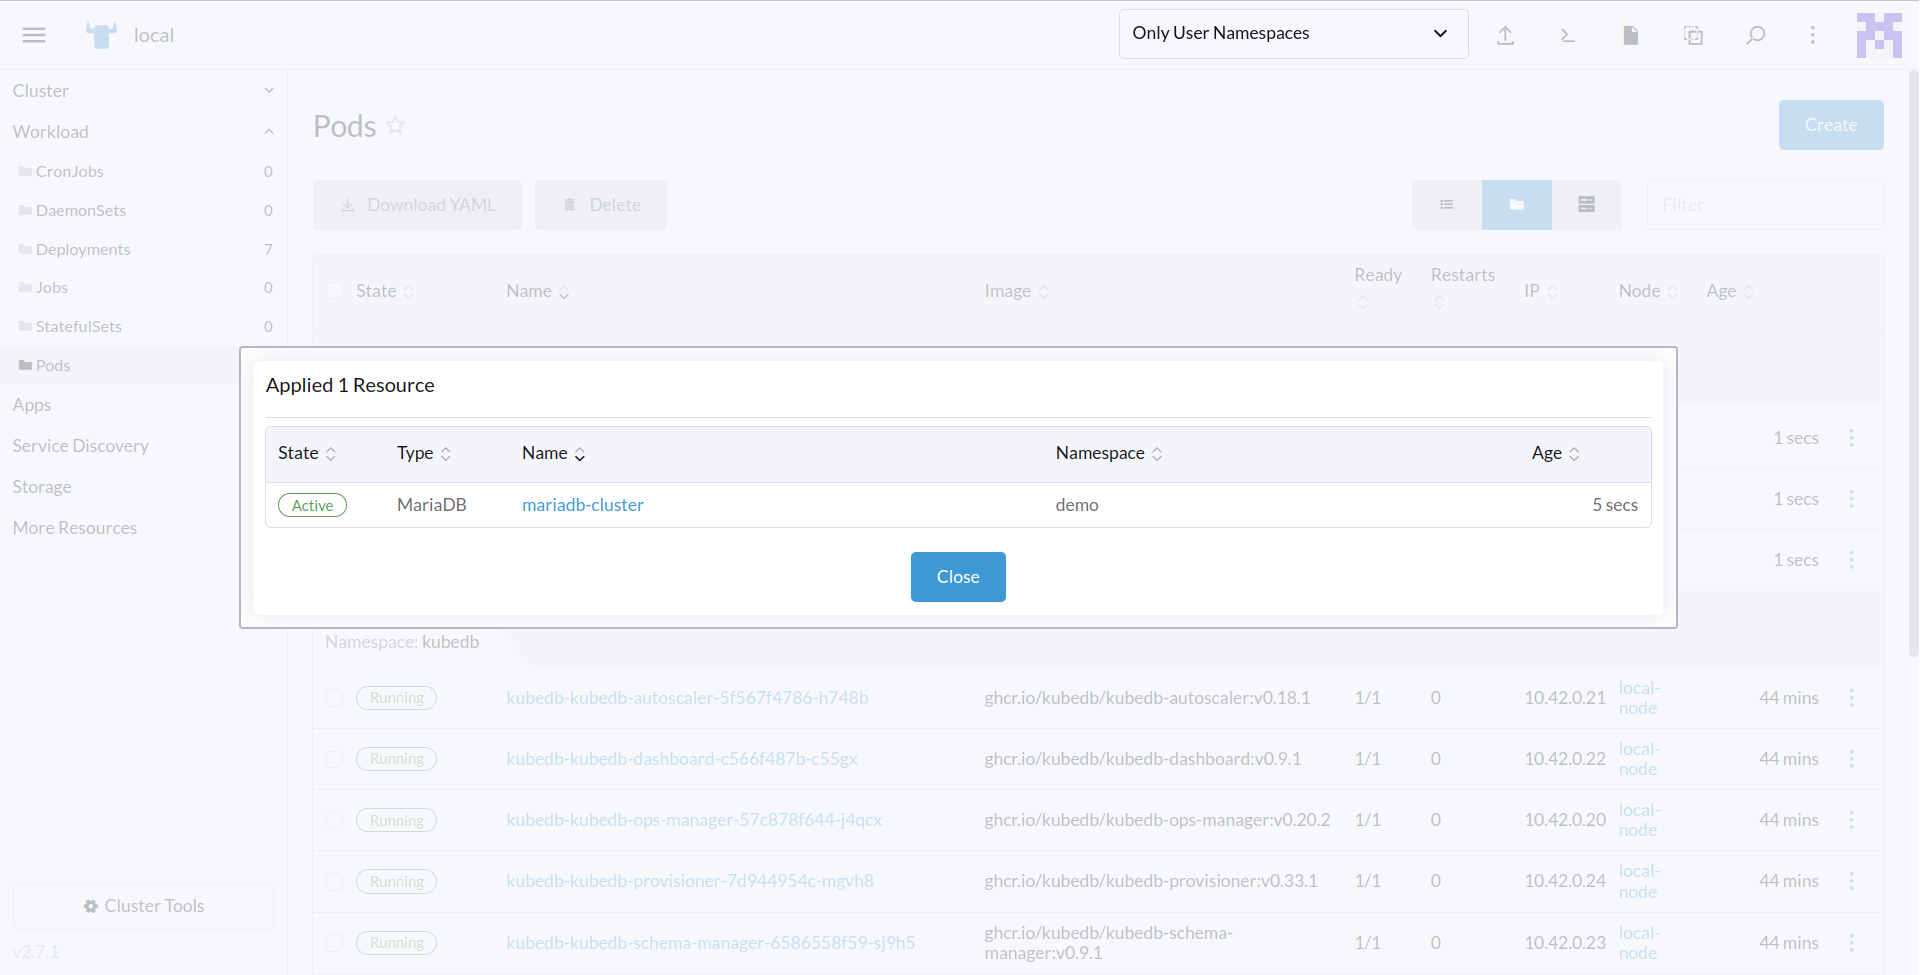Image resolution: width=1920 pixels, height=975 pixels.
Task: Click the user avatar icon
Action: click(x=1879, y=35)
